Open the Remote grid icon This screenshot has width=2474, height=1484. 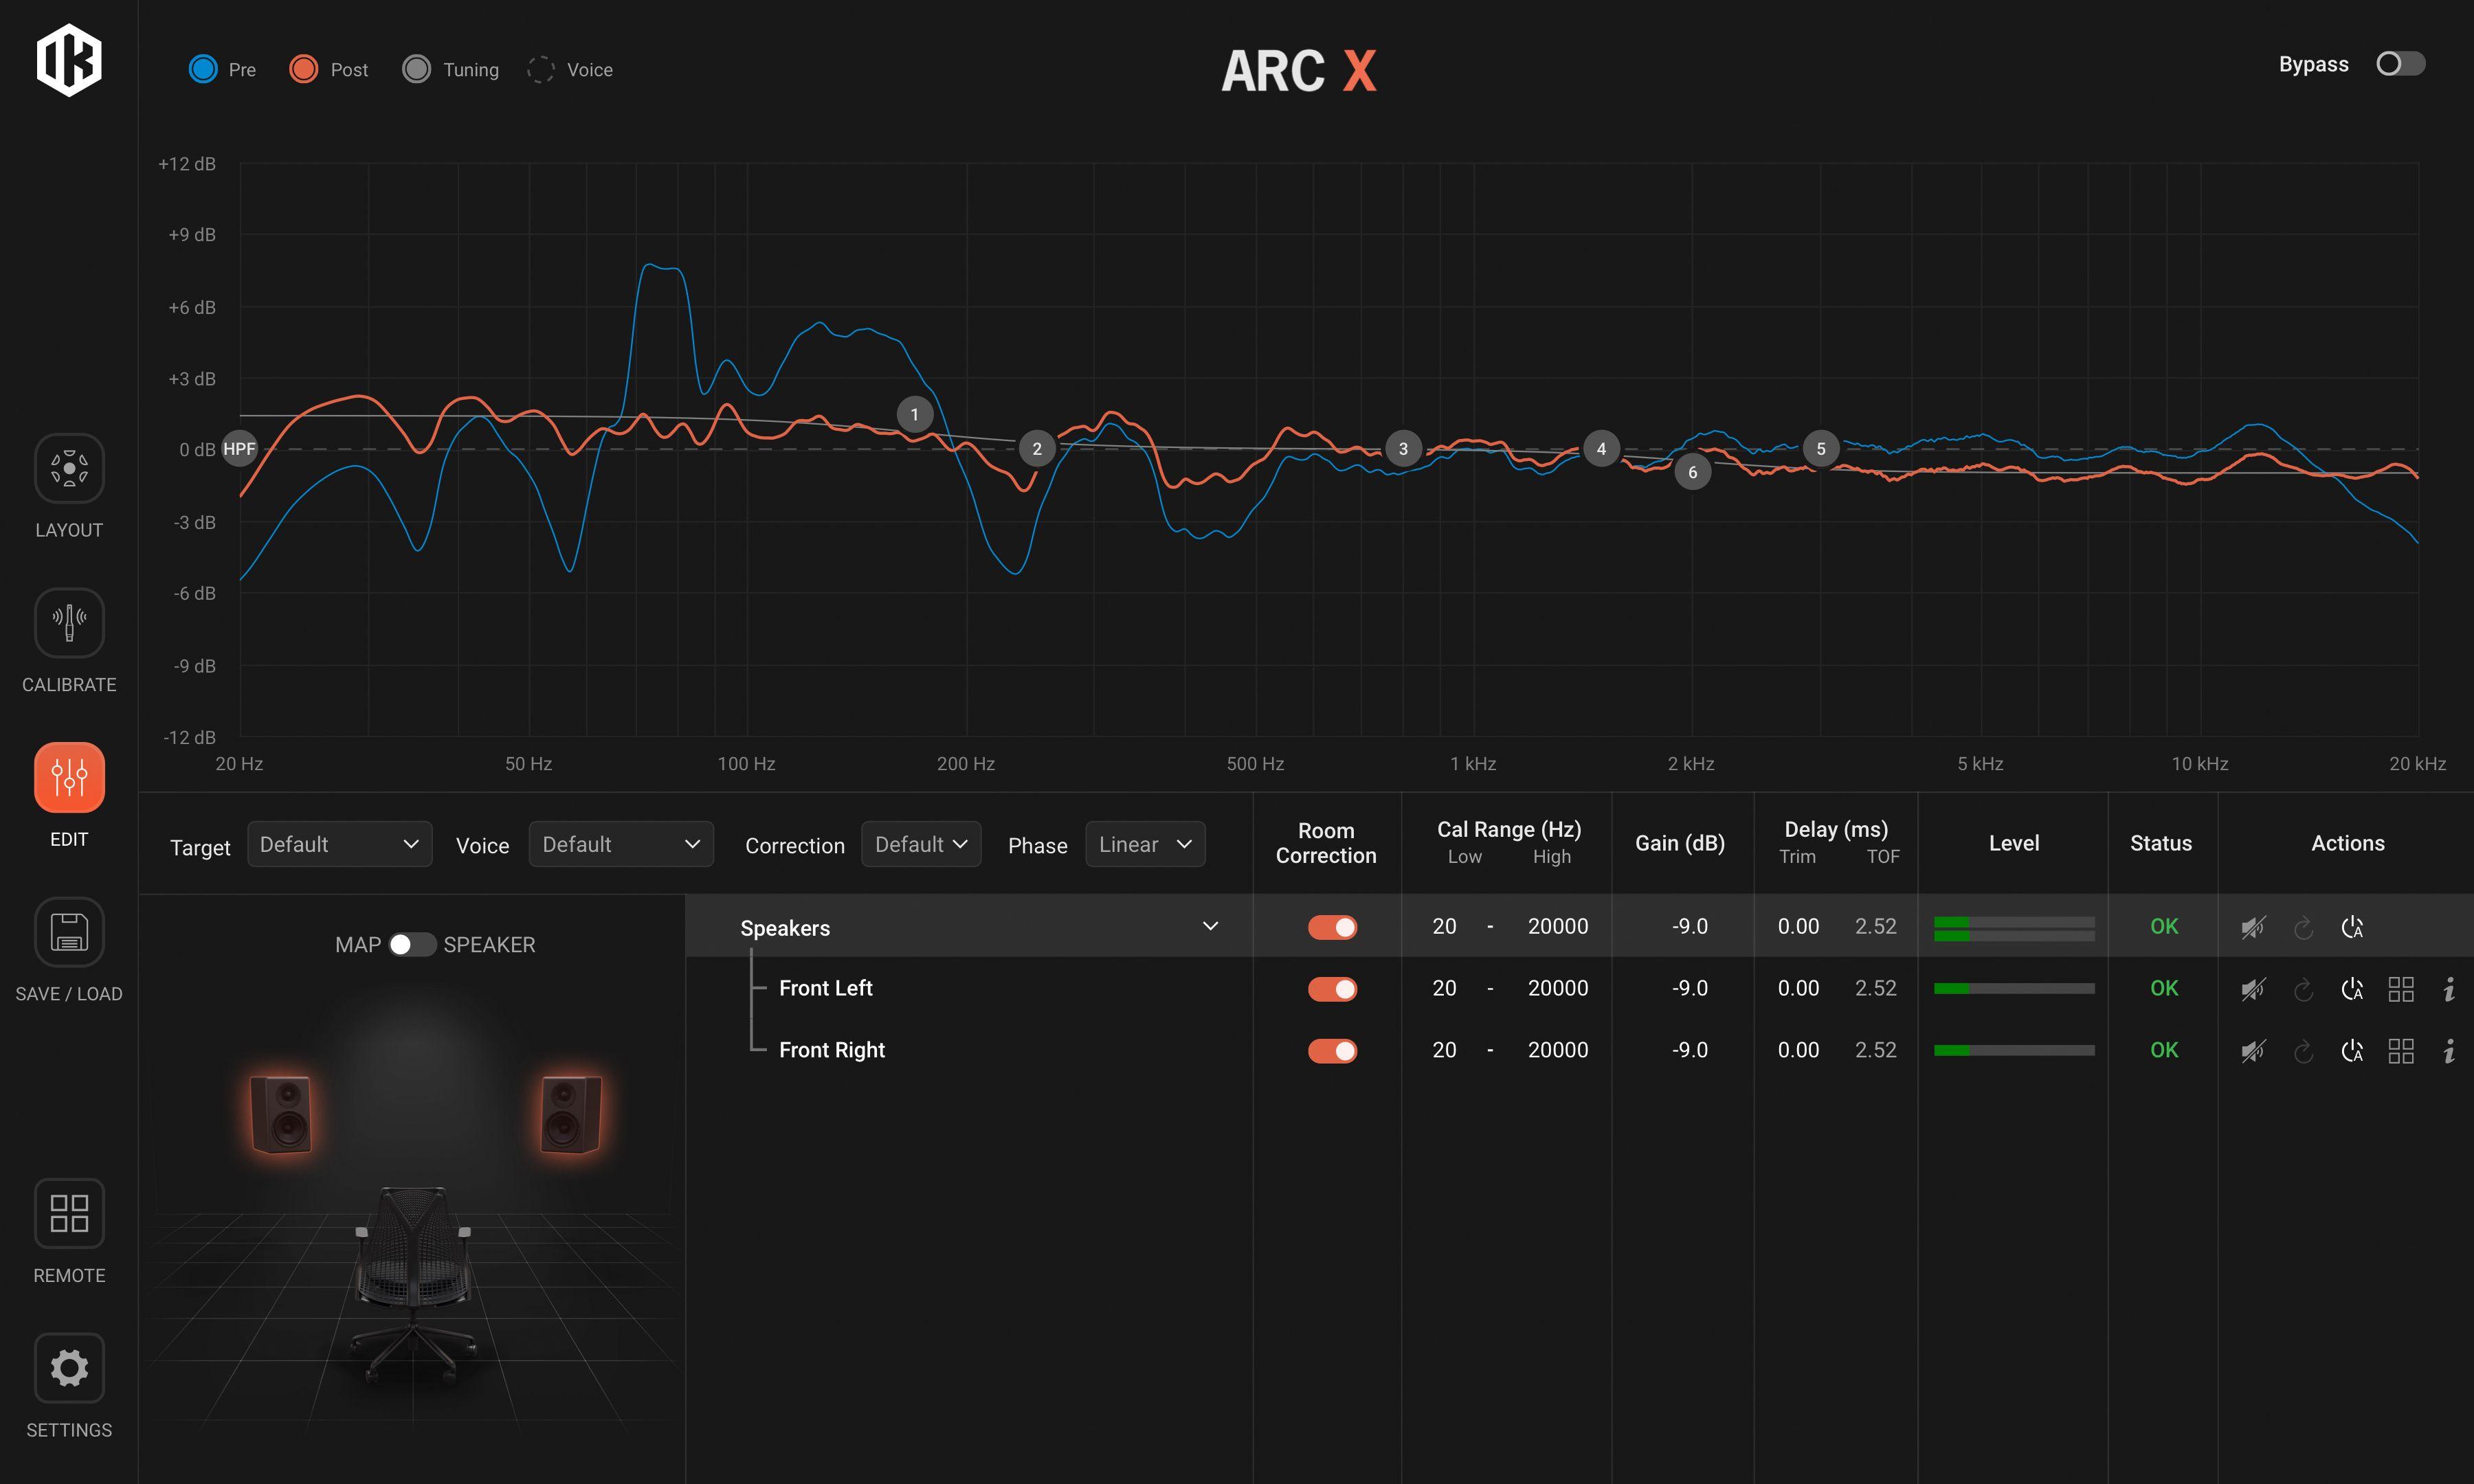pos(69,1213)
